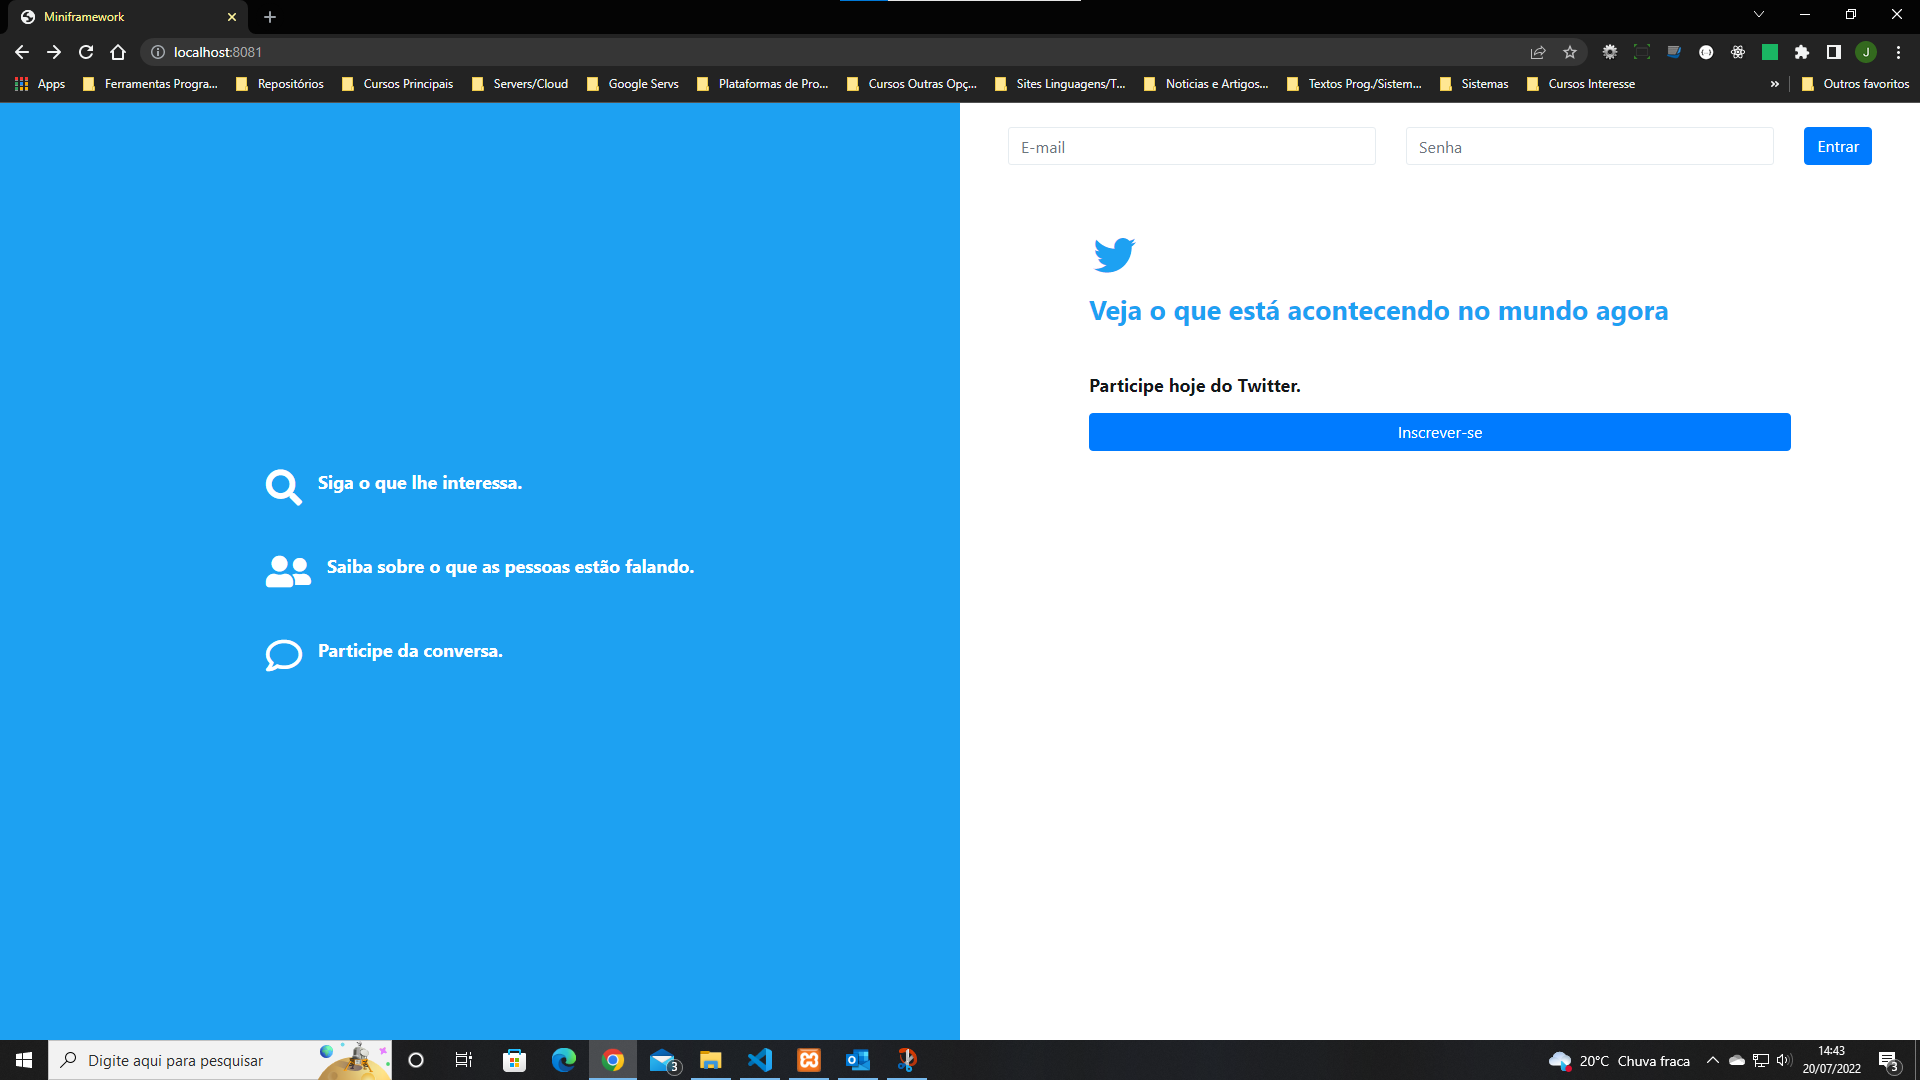Go forward with the browser forward arrow
The height and width of the screenshot is (1080, 1920).
(x=54, y=52)
